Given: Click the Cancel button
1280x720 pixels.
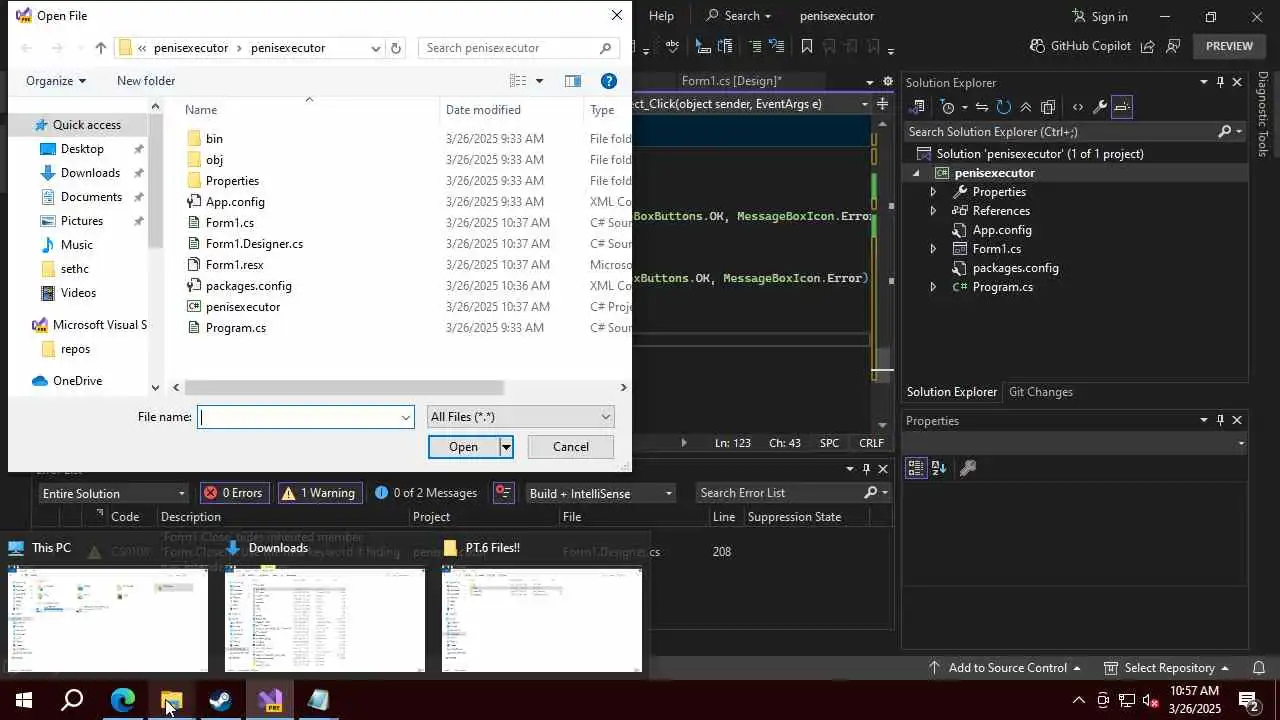Looking at the screenshot, I should pyautogui.click(x=571, y=447).
